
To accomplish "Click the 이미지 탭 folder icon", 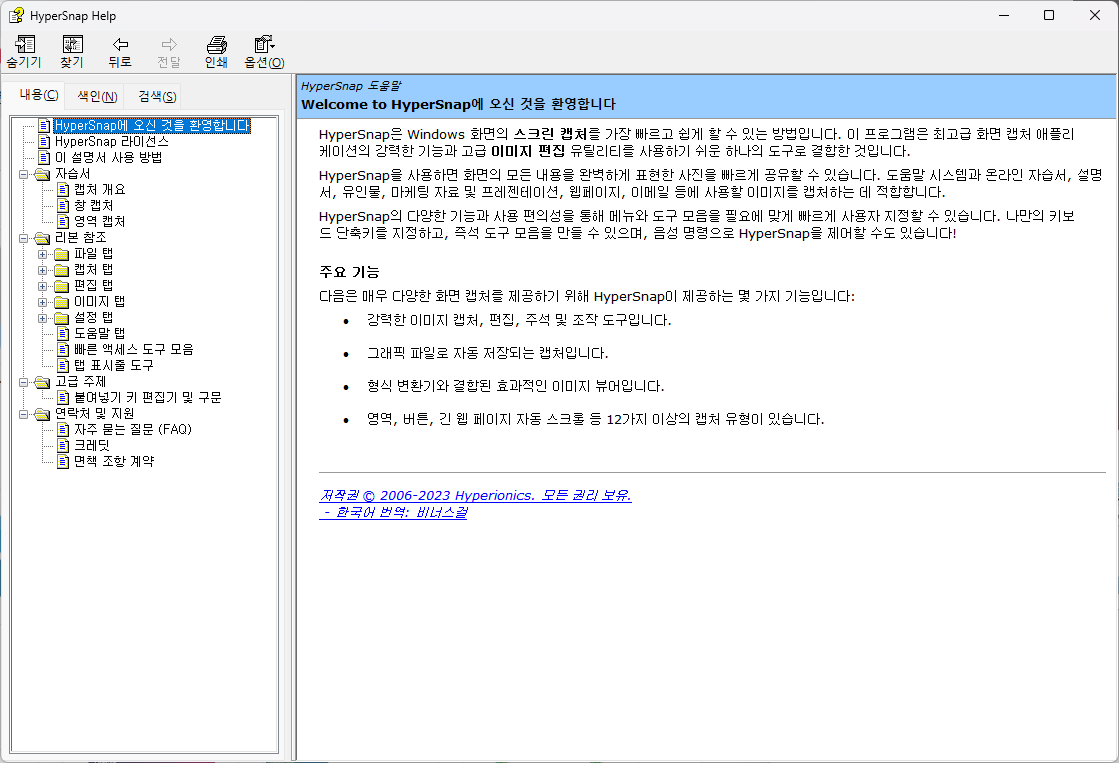I will pos(62,302).
